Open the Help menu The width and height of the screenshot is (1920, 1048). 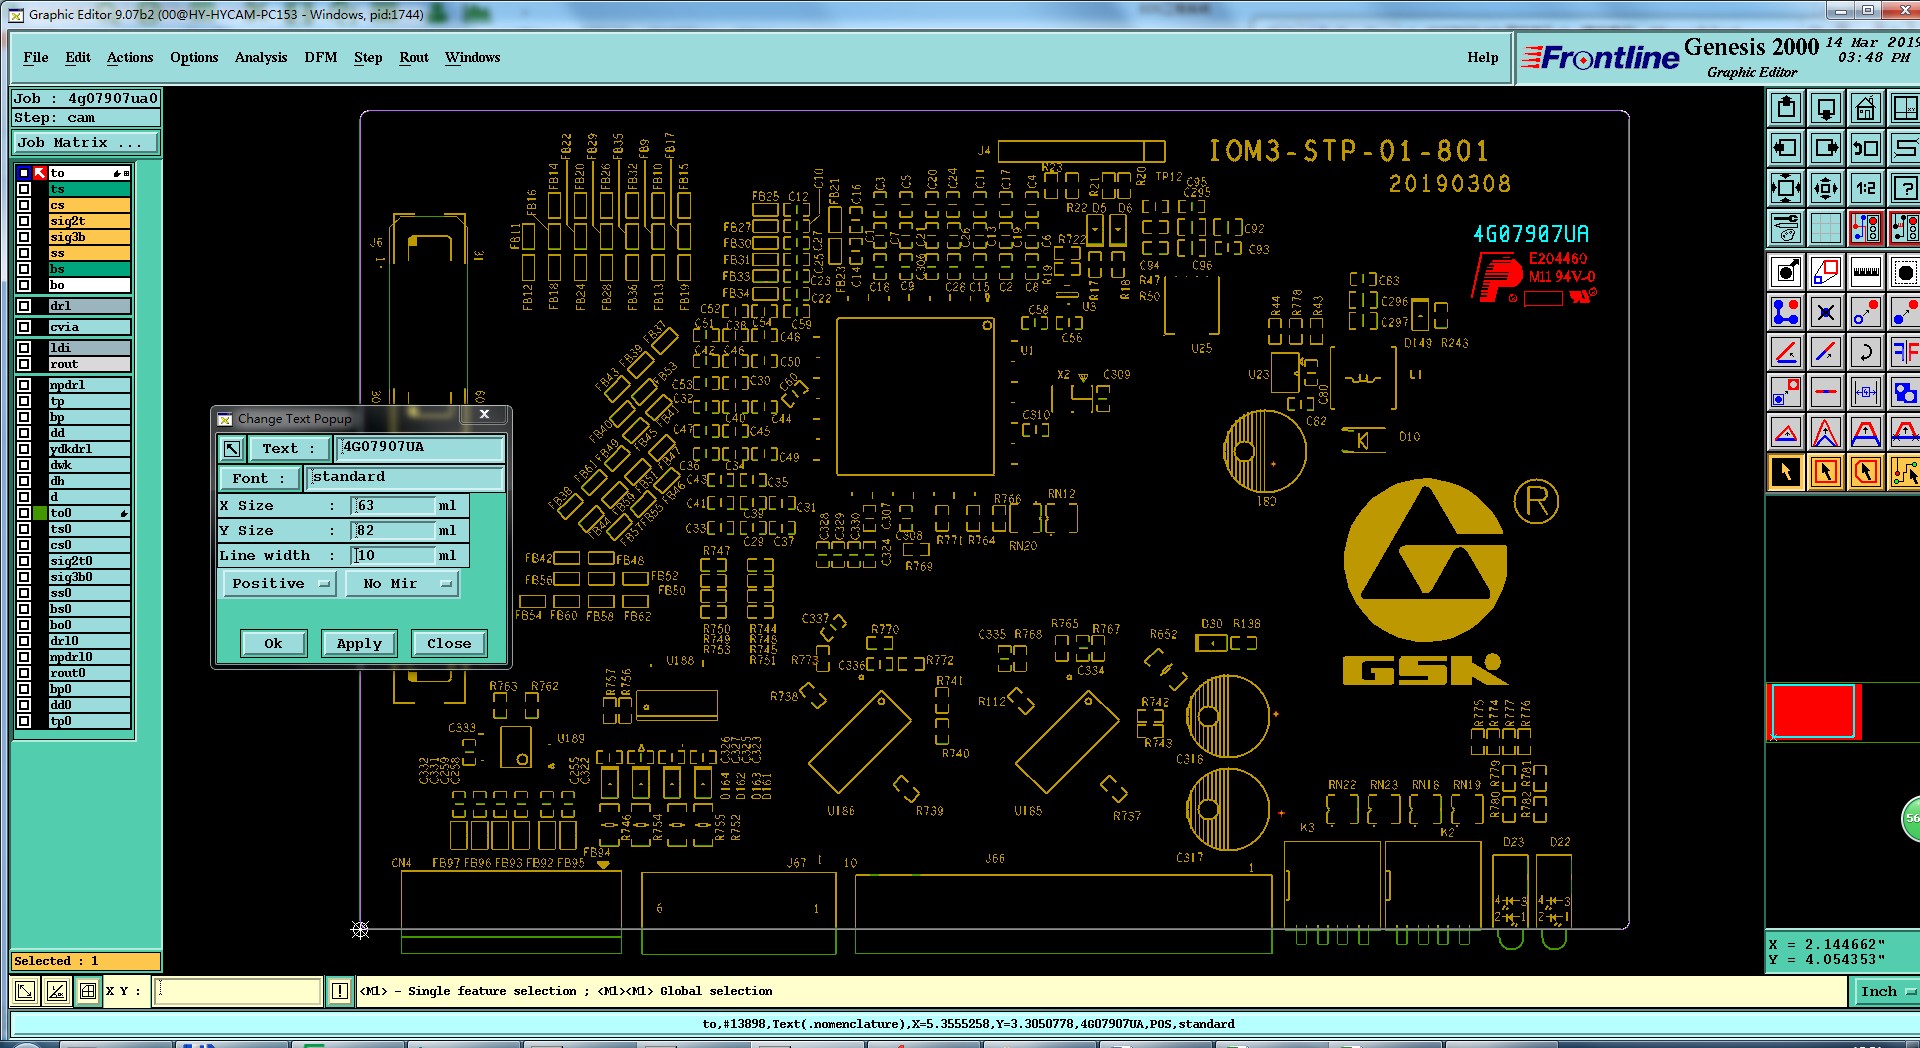coord(1483,57)
